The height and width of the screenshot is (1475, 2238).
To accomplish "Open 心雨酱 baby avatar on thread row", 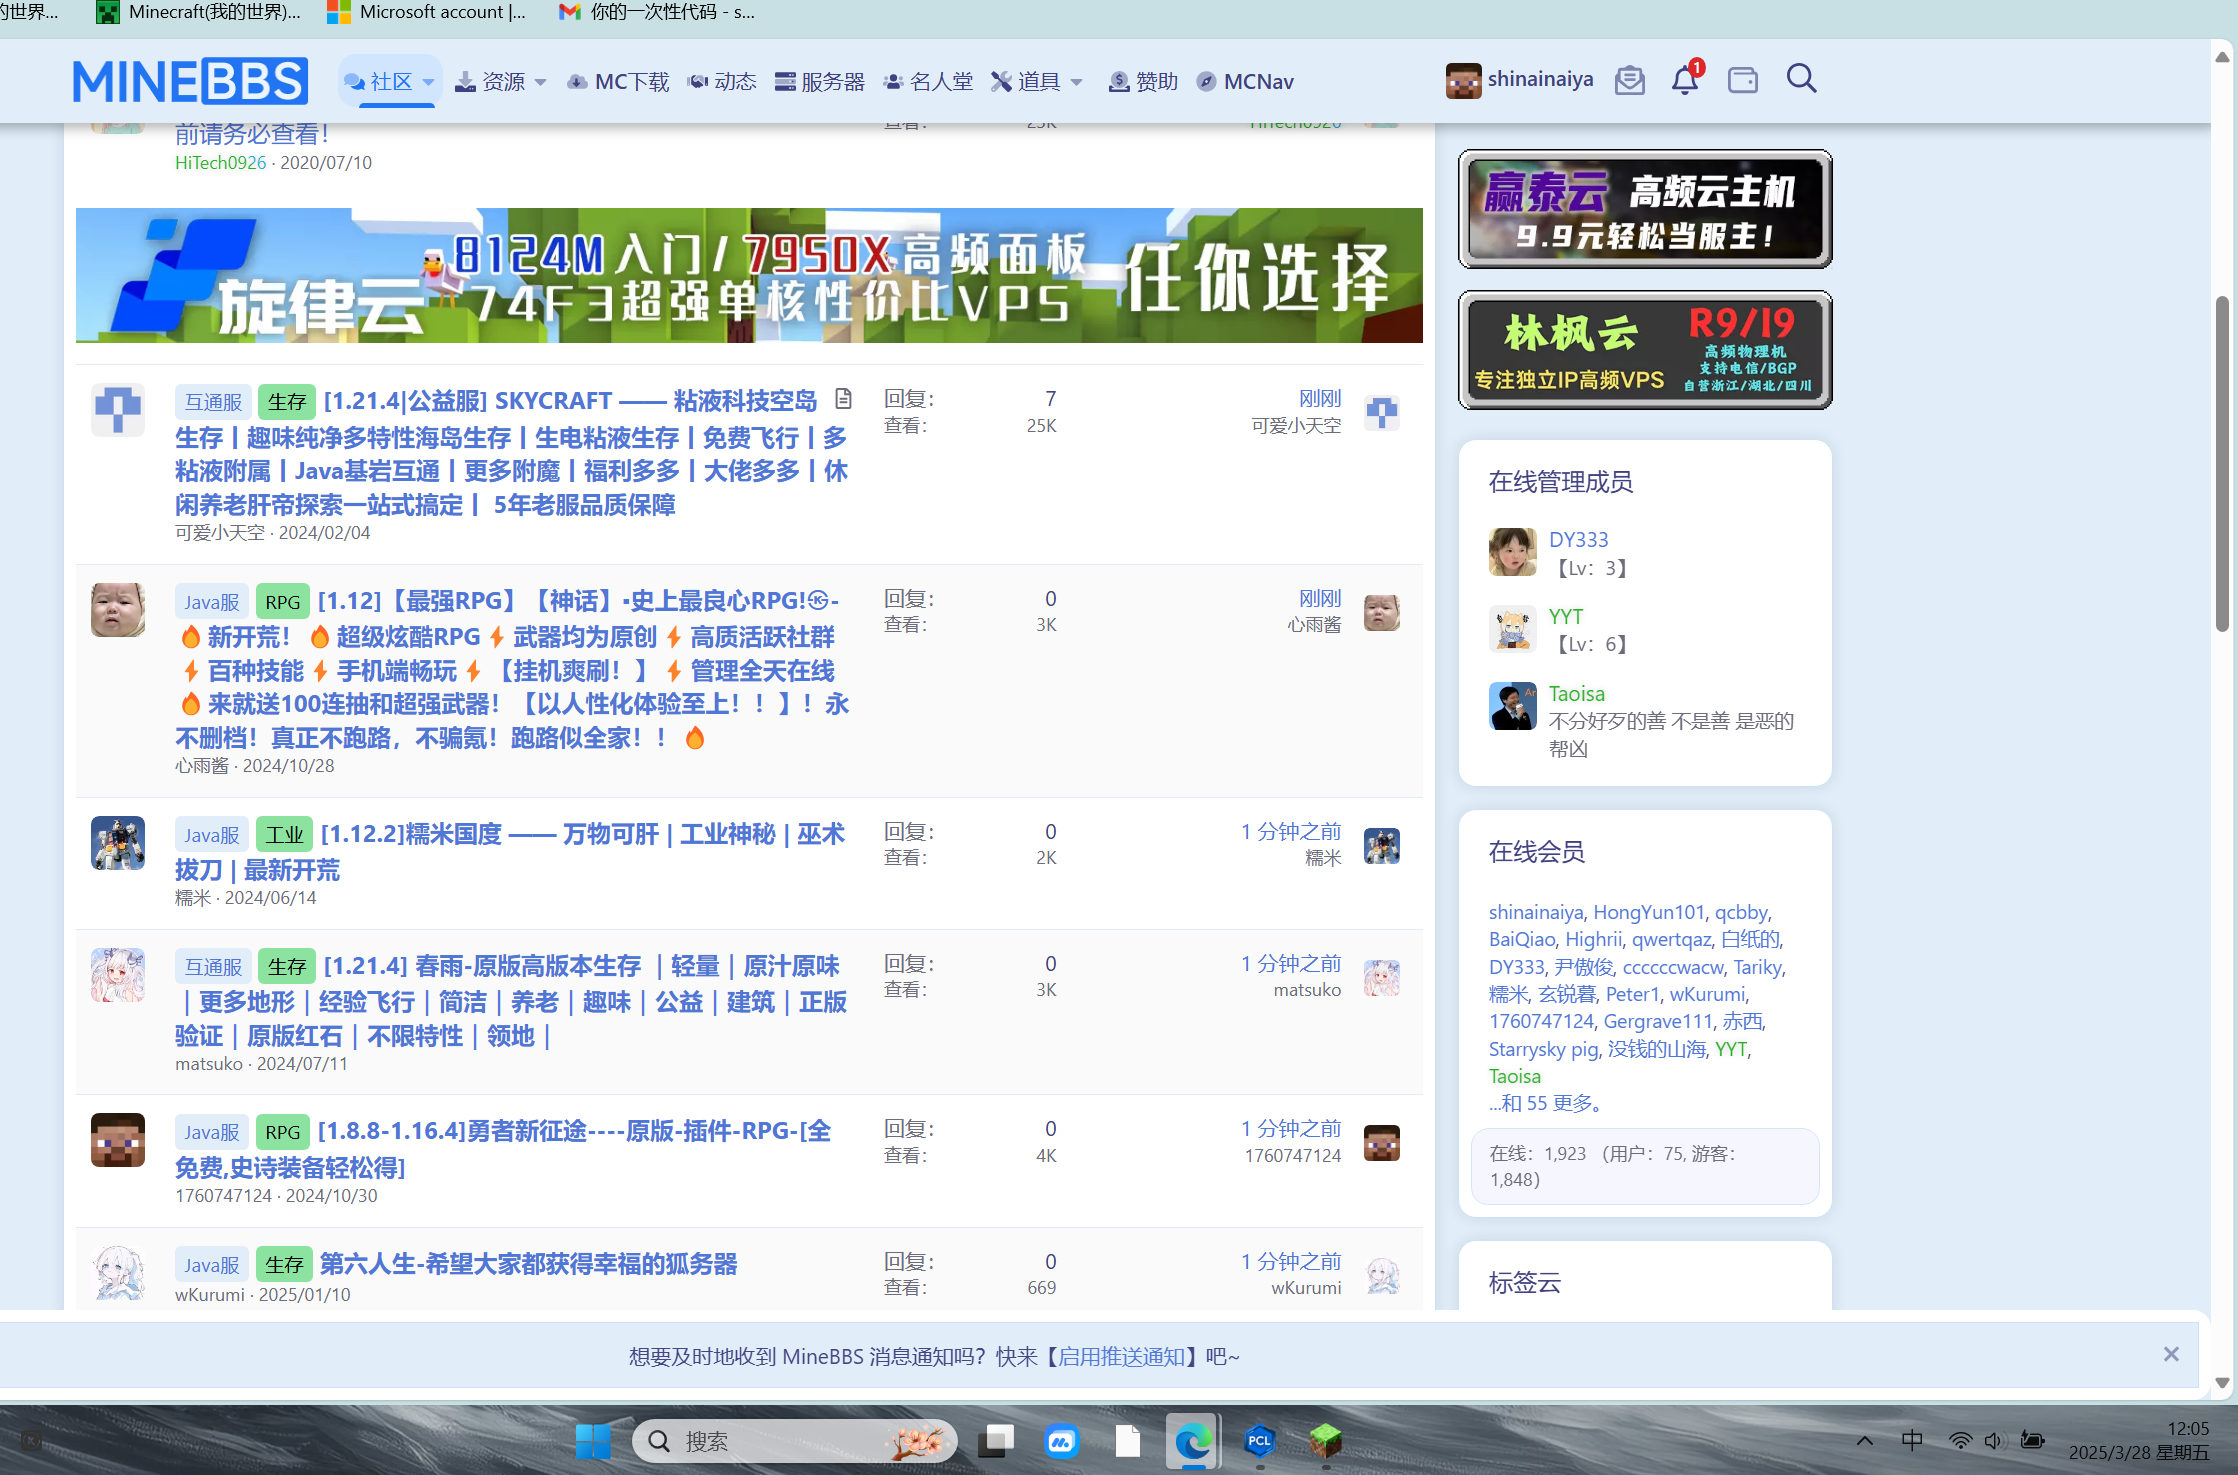I will point(118,610).
